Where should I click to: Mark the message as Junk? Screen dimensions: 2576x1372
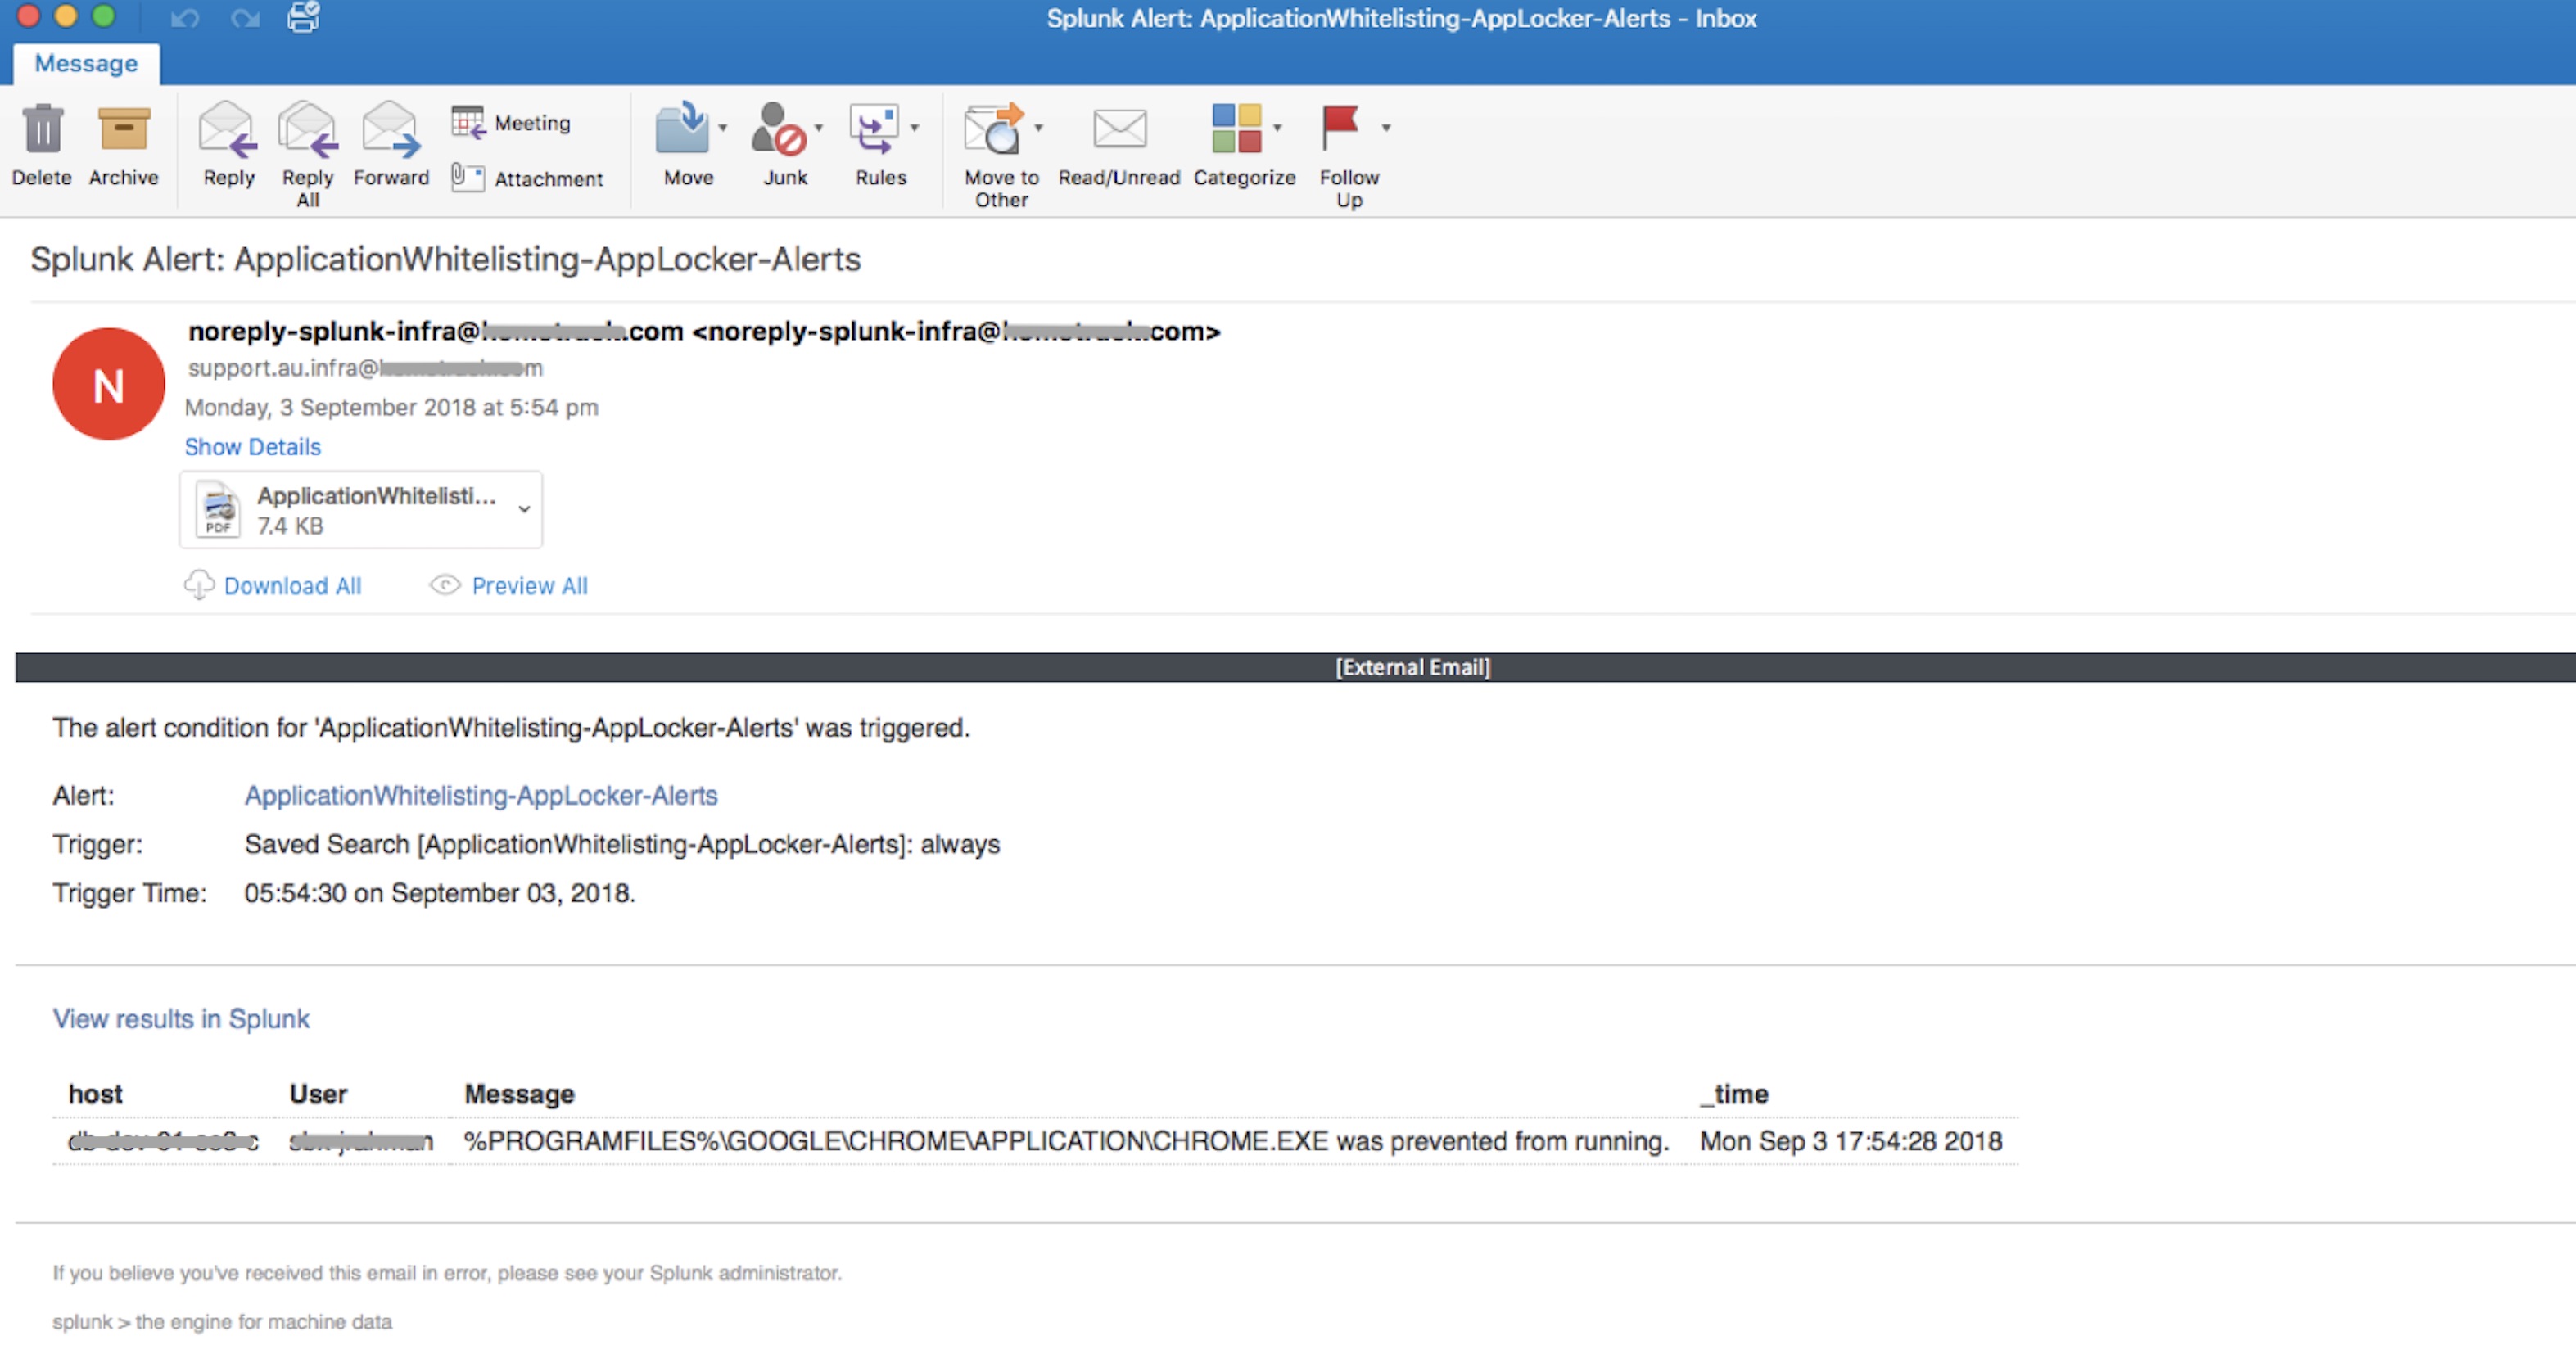[x=786, y=145]
